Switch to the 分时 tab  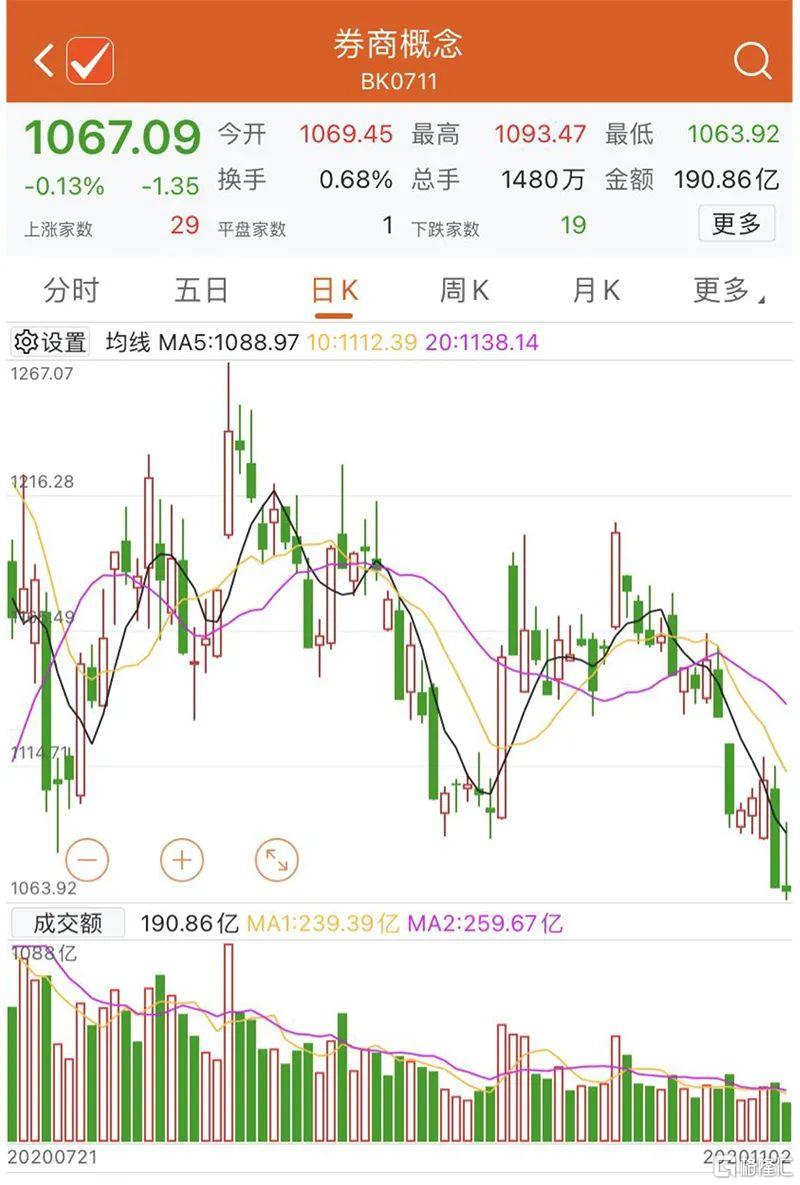pyautogui.click(x=71, y=290)
